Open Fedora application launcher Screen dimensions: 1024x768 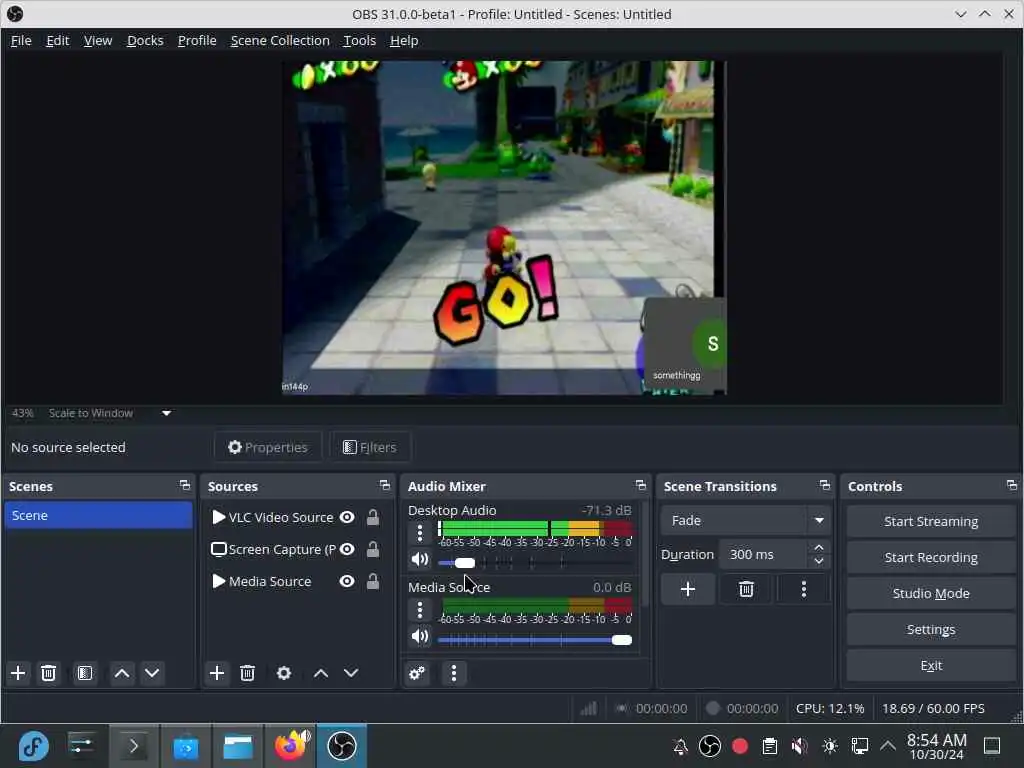click(33, 746)
